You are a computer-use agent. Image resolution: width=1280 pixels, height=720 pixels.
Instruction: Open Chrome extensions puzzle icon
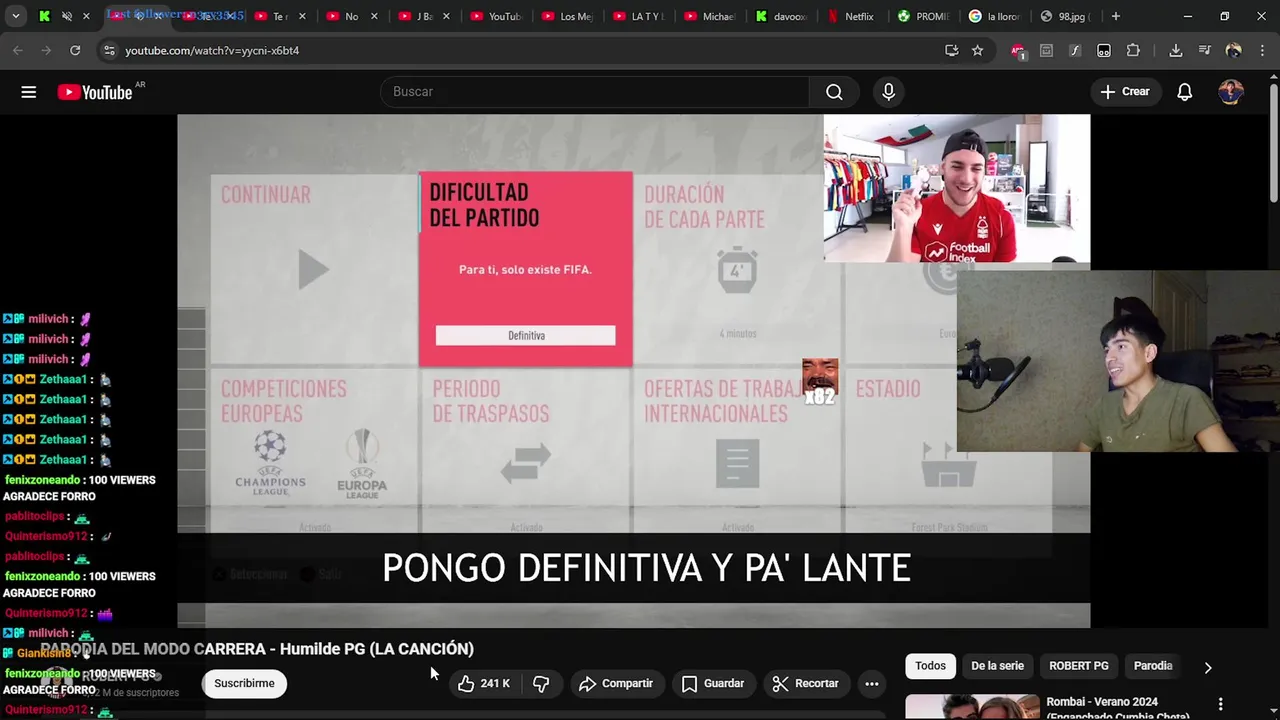[x=1133, y=50]
